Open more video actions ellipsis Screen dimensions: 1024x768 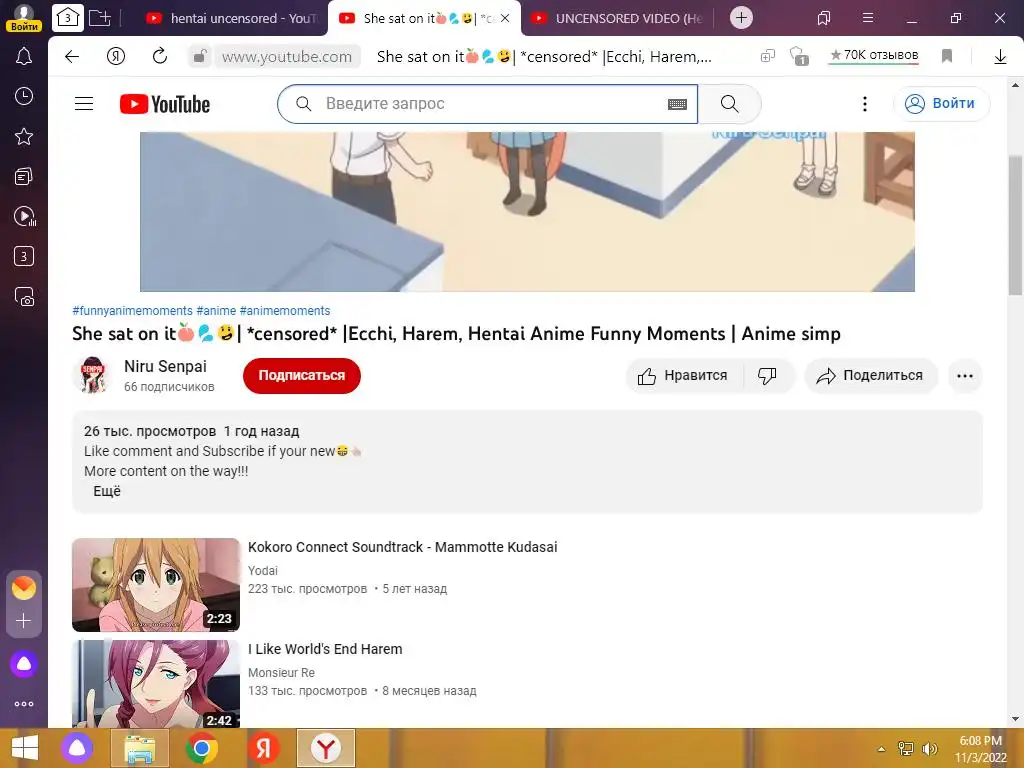pos(965,376)
